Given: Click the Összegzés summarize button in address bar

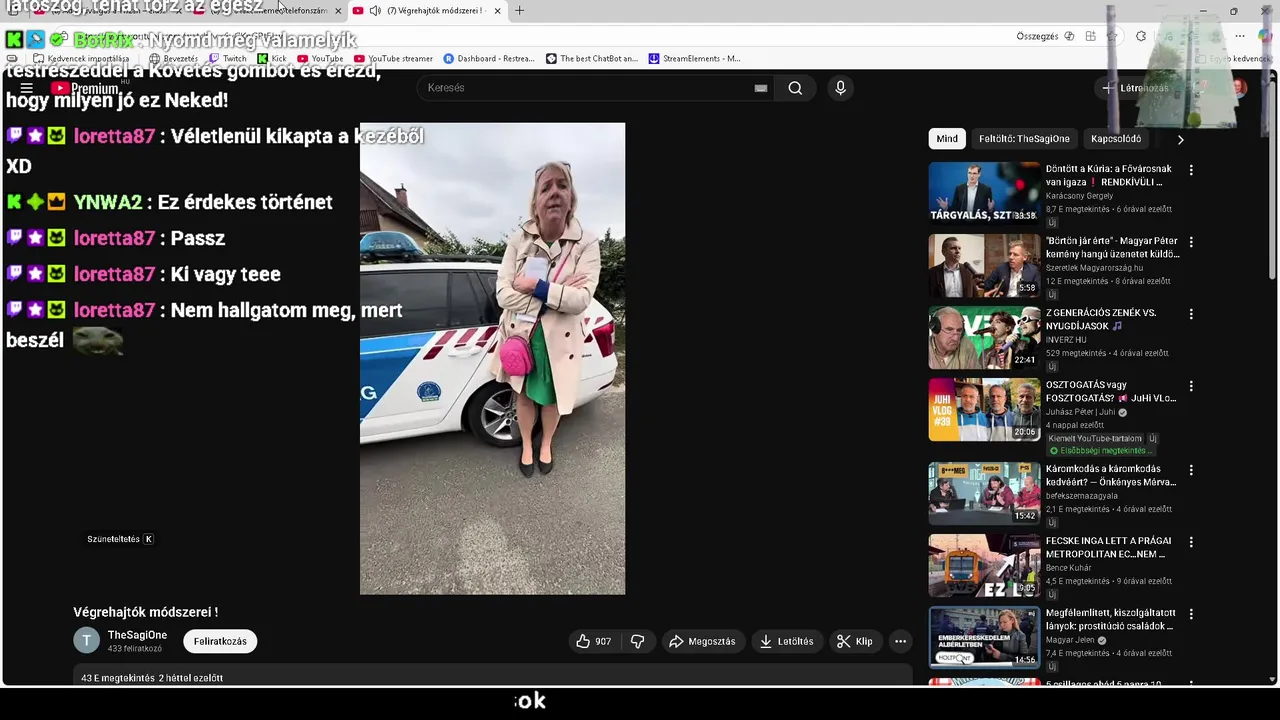Looking at the screenshot, I should coord(1044,36).
